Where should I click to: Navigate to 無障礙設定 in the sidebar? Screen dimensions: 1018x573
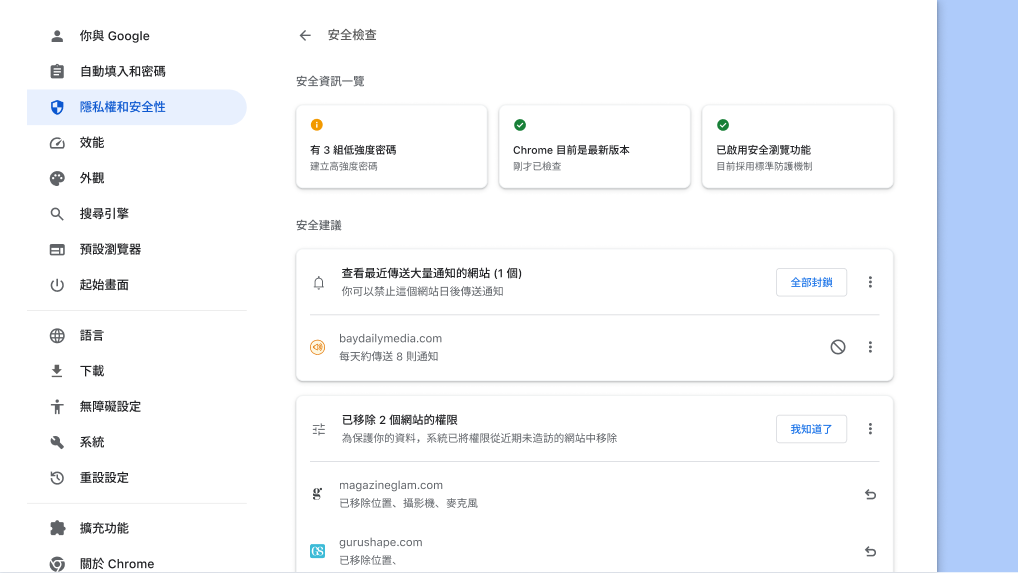pos(136,407)
